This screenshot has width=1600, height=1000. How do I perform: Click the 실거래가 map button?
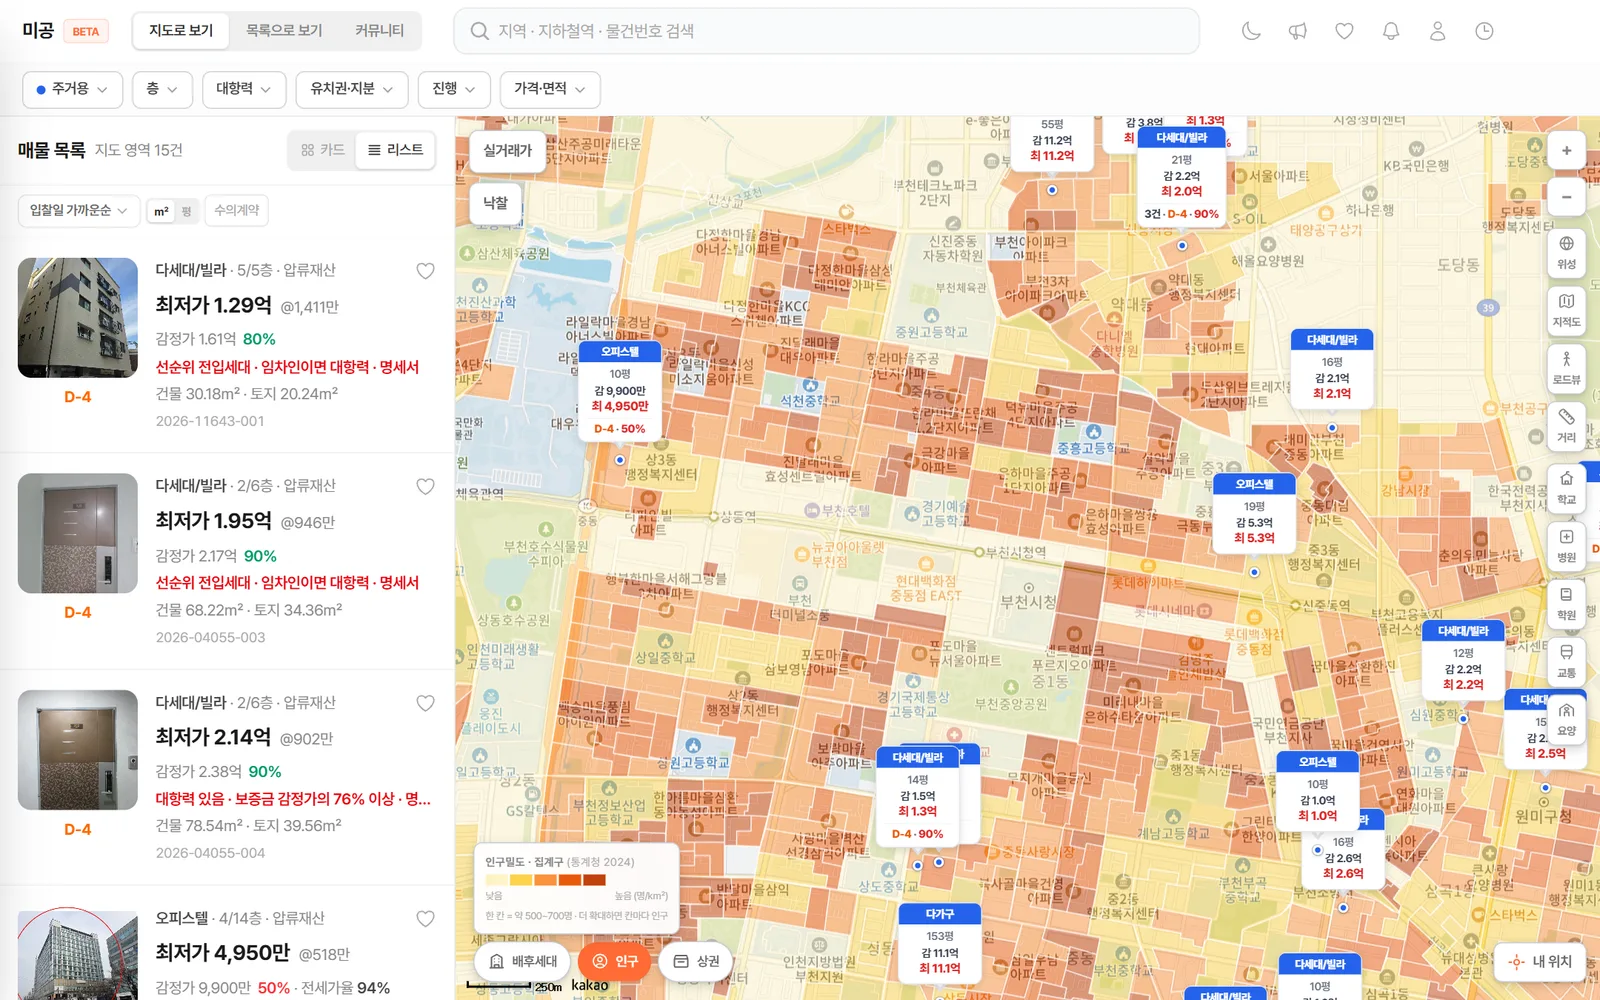pyautogui.click(x=508, y=151)
